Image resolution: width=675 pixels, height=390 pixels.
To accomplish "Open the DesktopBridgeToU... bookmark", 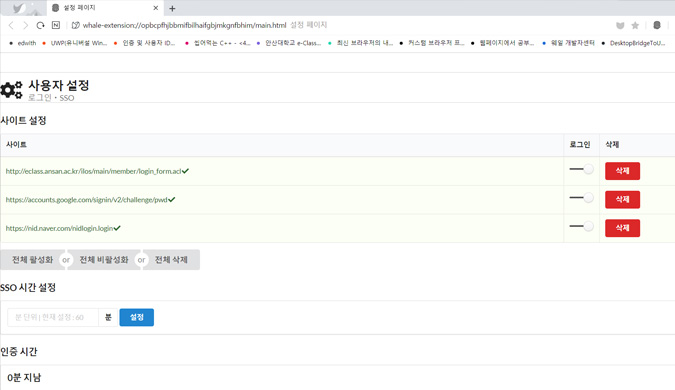I will 633,43.
